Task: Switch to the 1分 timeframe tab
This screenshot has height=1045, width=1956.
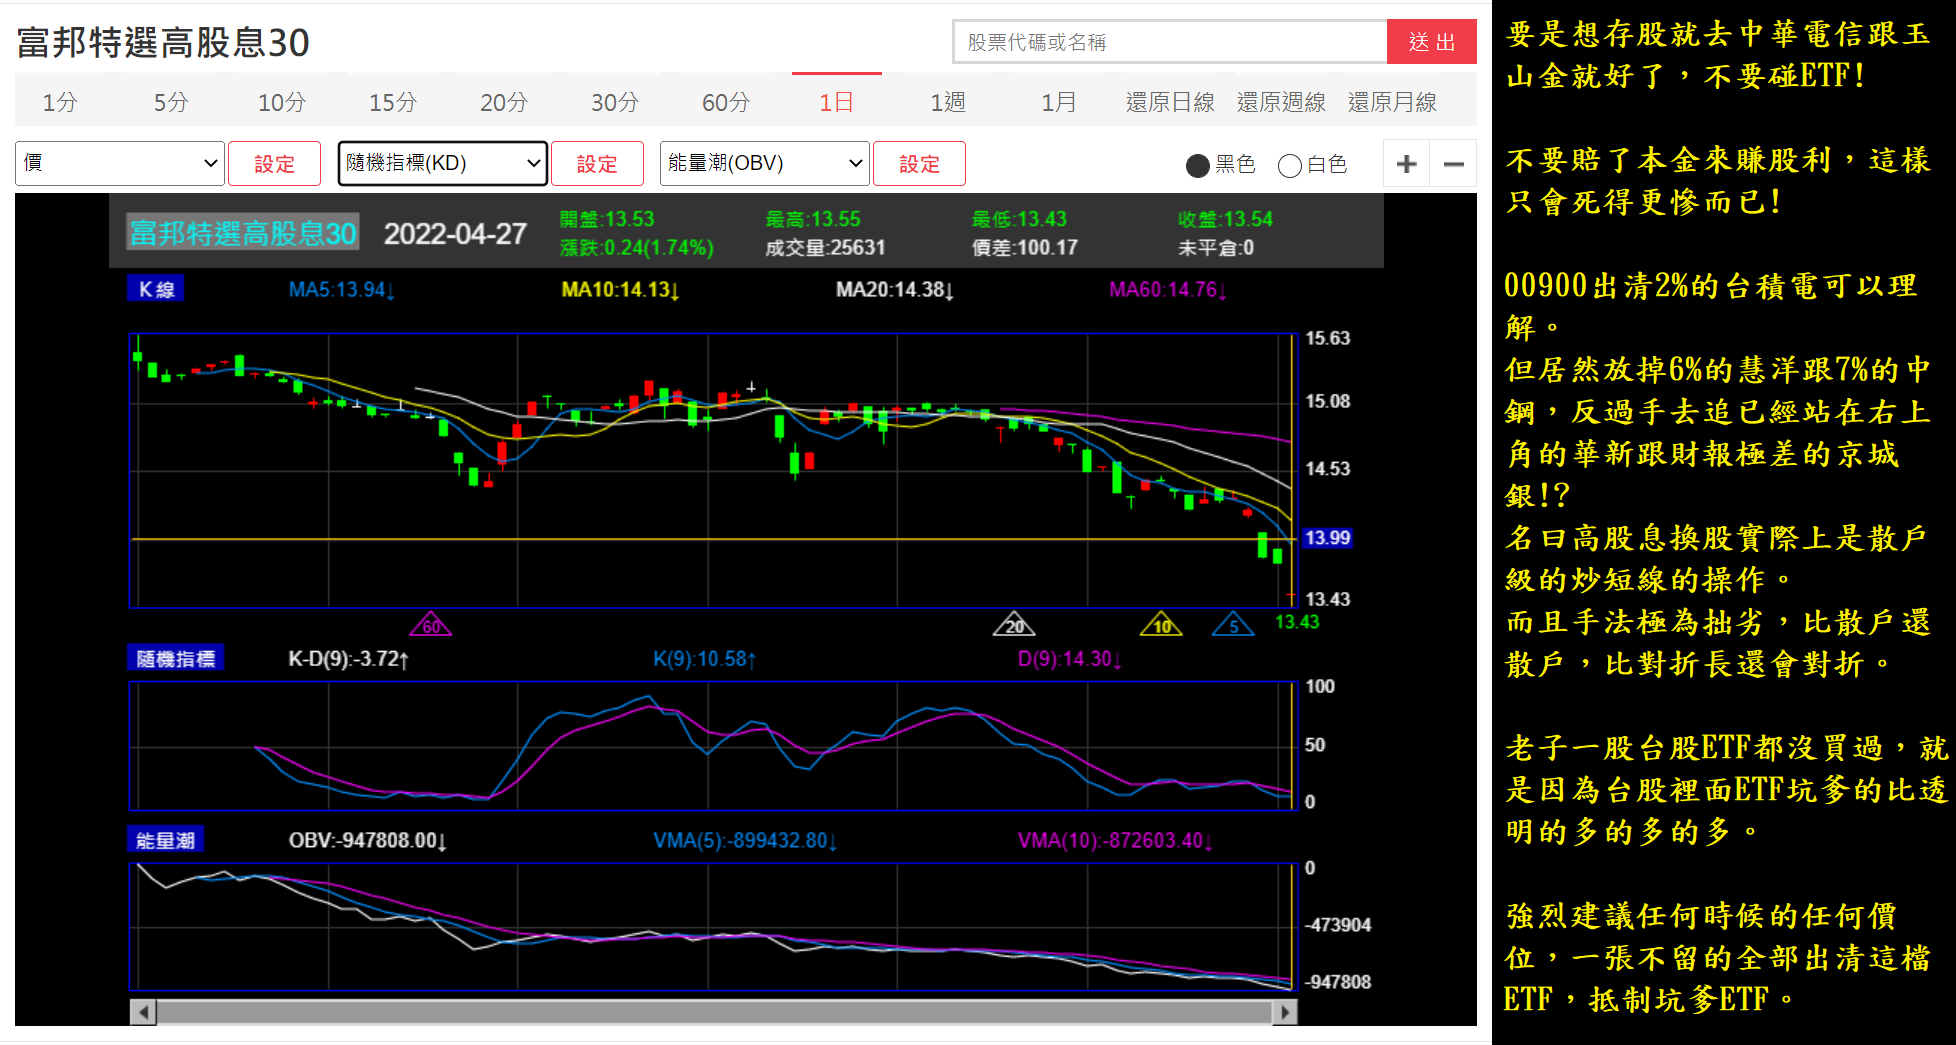Action: (59, 102)
